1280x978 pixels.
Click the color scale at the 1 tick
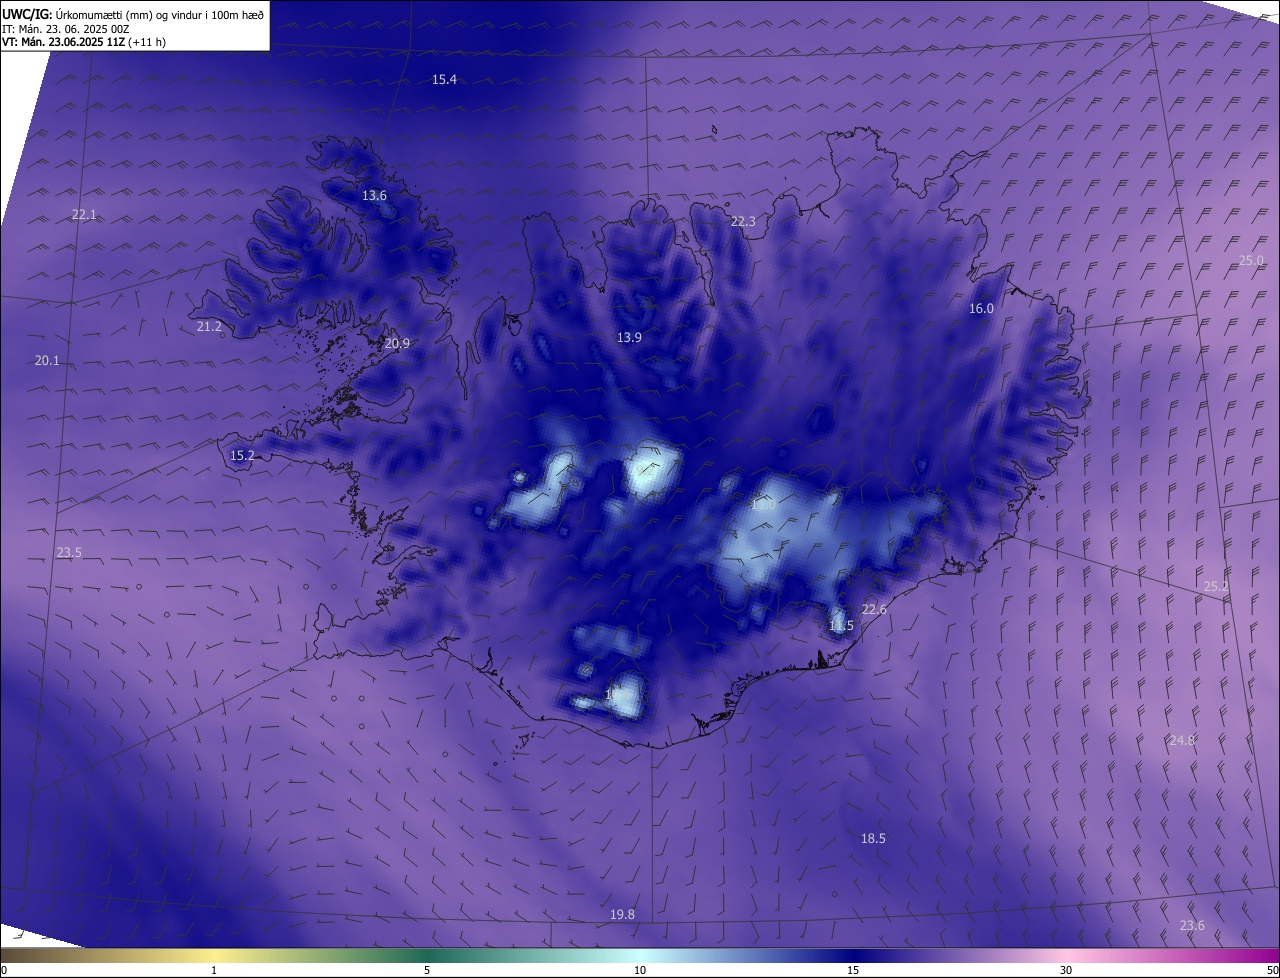pyautogui.click(x=214, y=970)
